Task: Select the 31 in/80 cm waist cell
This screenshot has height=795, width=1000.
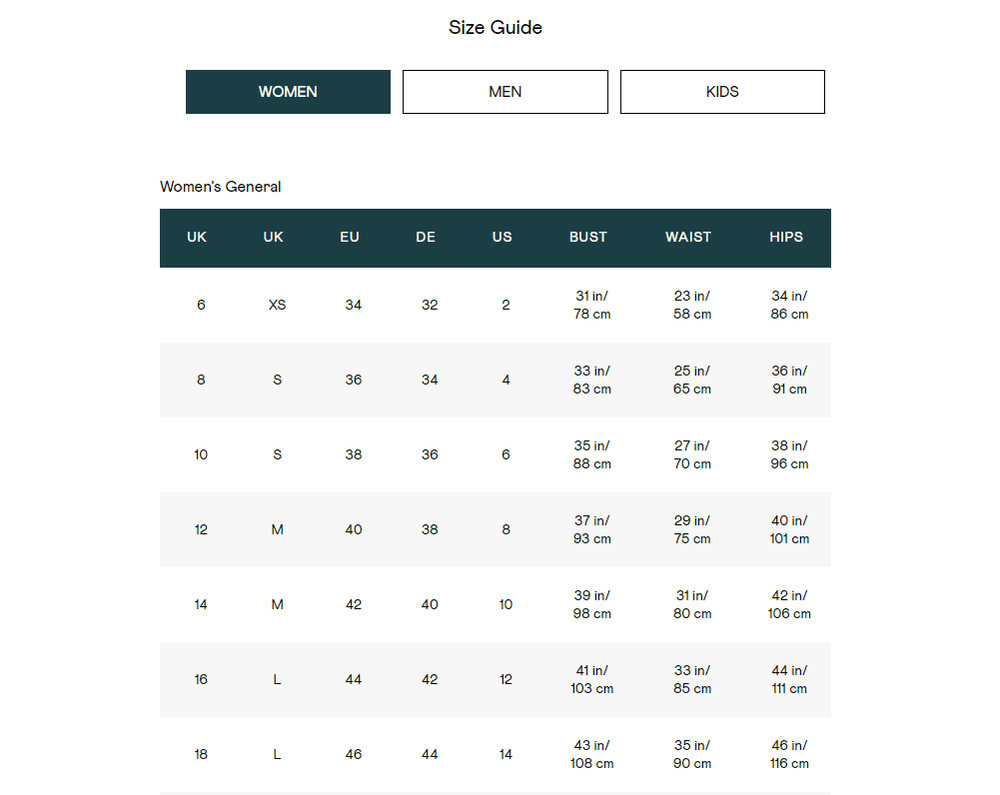Action: coord(692,605)
